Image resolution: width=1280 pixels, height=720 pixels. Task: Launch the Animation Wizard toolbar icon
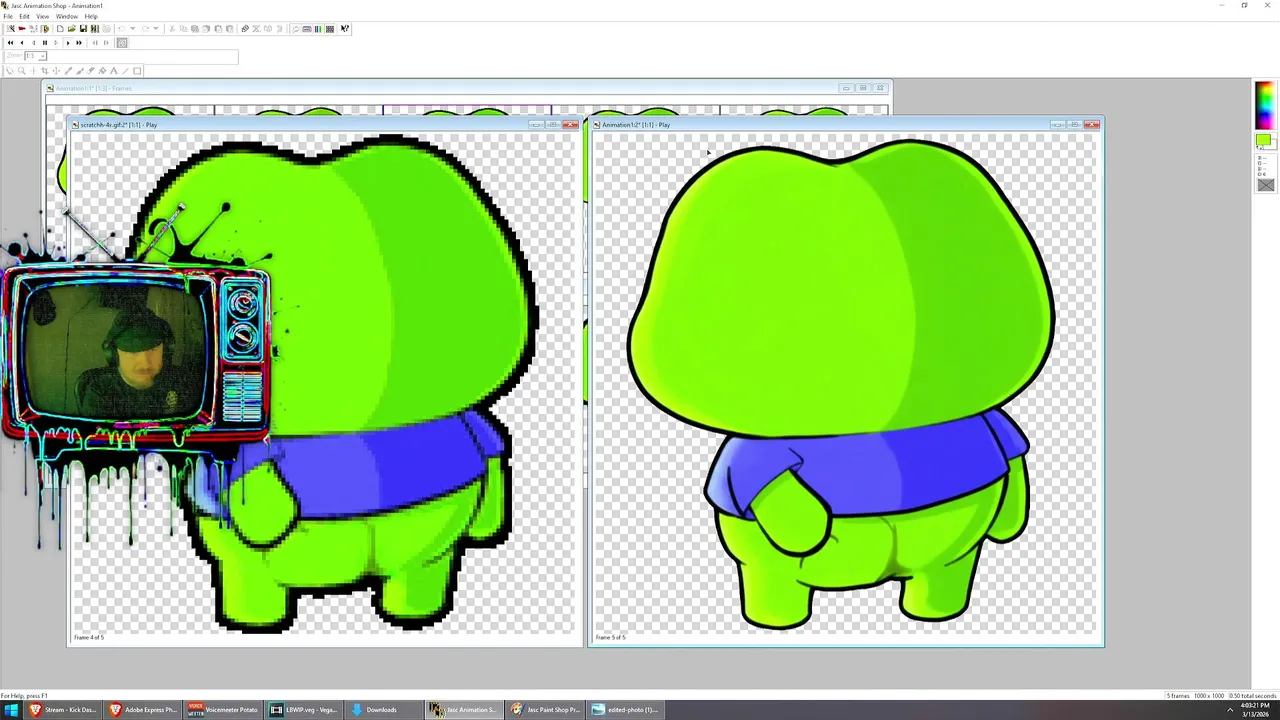click(x=11, y=29)
